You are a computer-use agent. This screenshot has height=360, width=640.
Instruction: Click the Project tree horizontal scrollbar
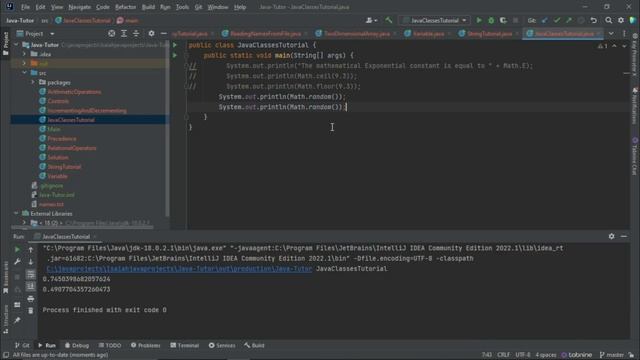click(82, 227)
